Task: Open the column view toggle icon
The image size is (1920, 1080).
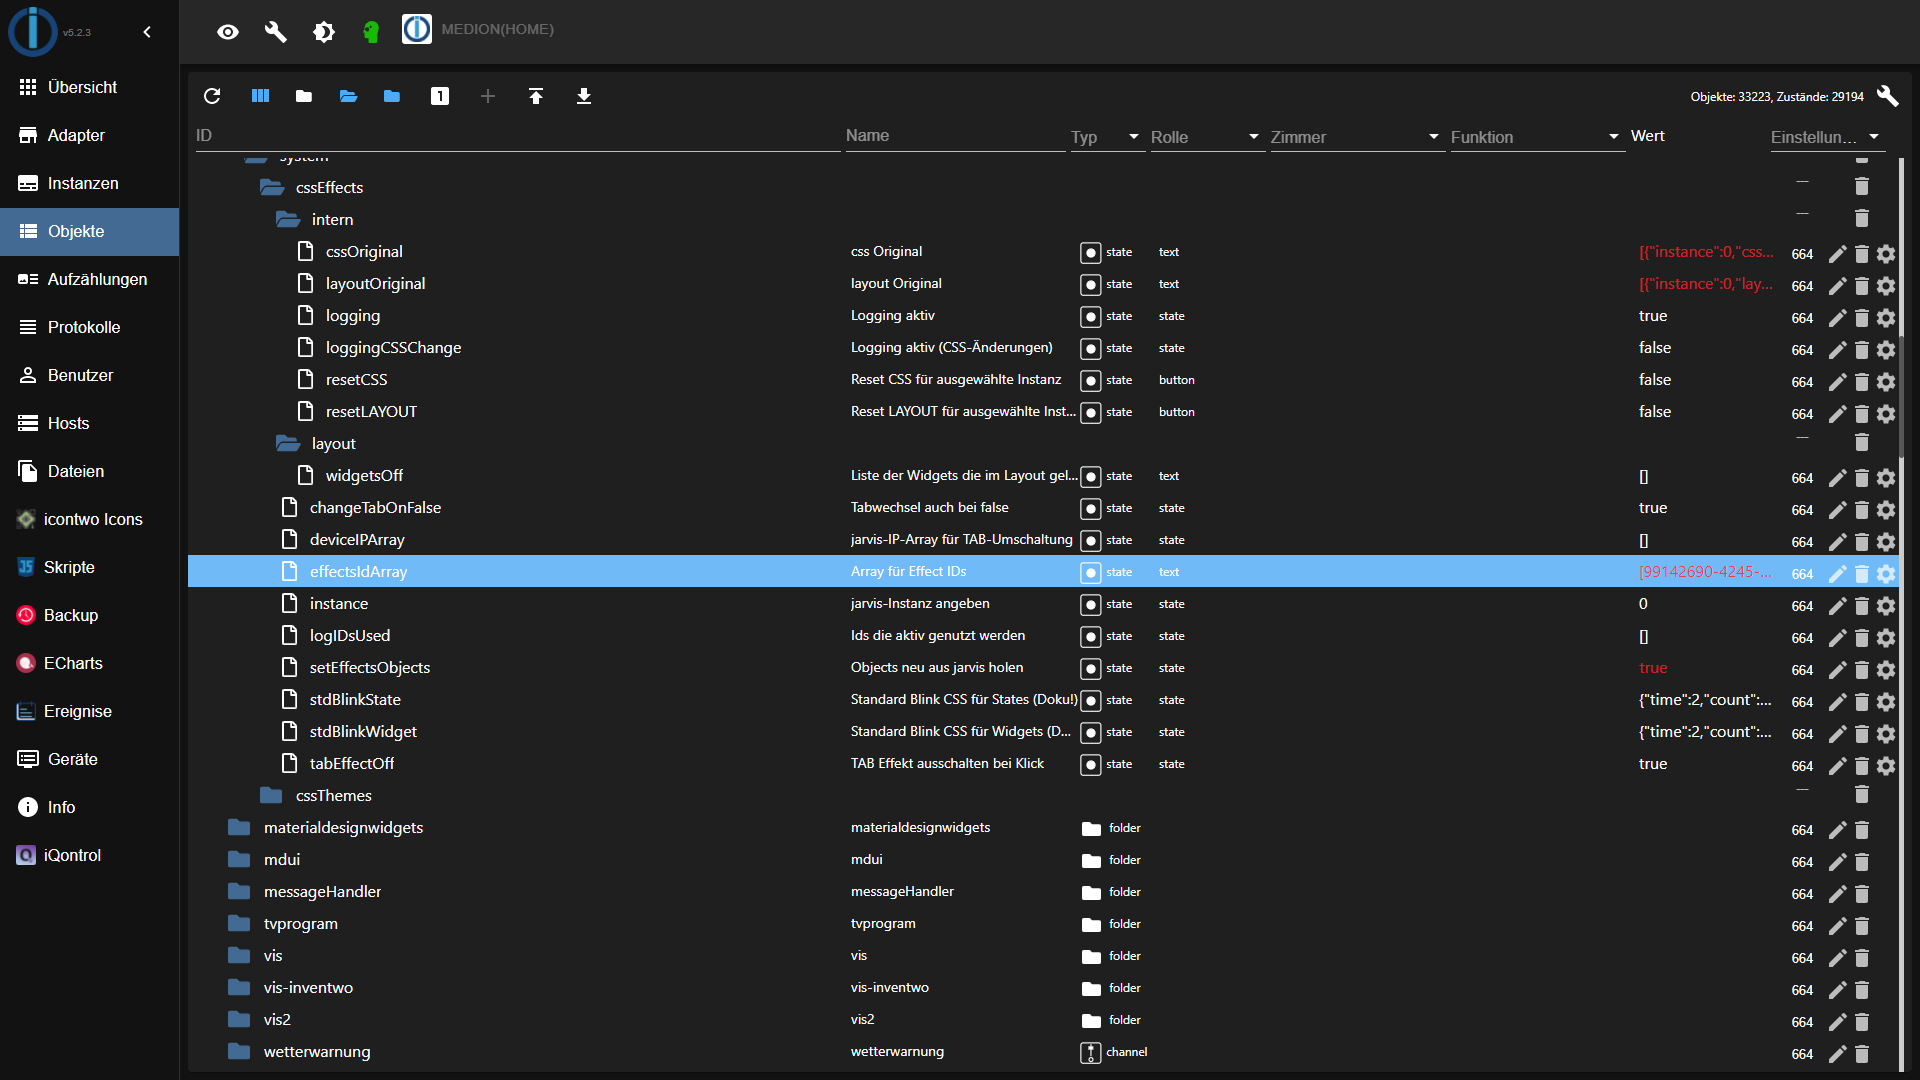Action: pyautogui.click(x=260, y=96)
